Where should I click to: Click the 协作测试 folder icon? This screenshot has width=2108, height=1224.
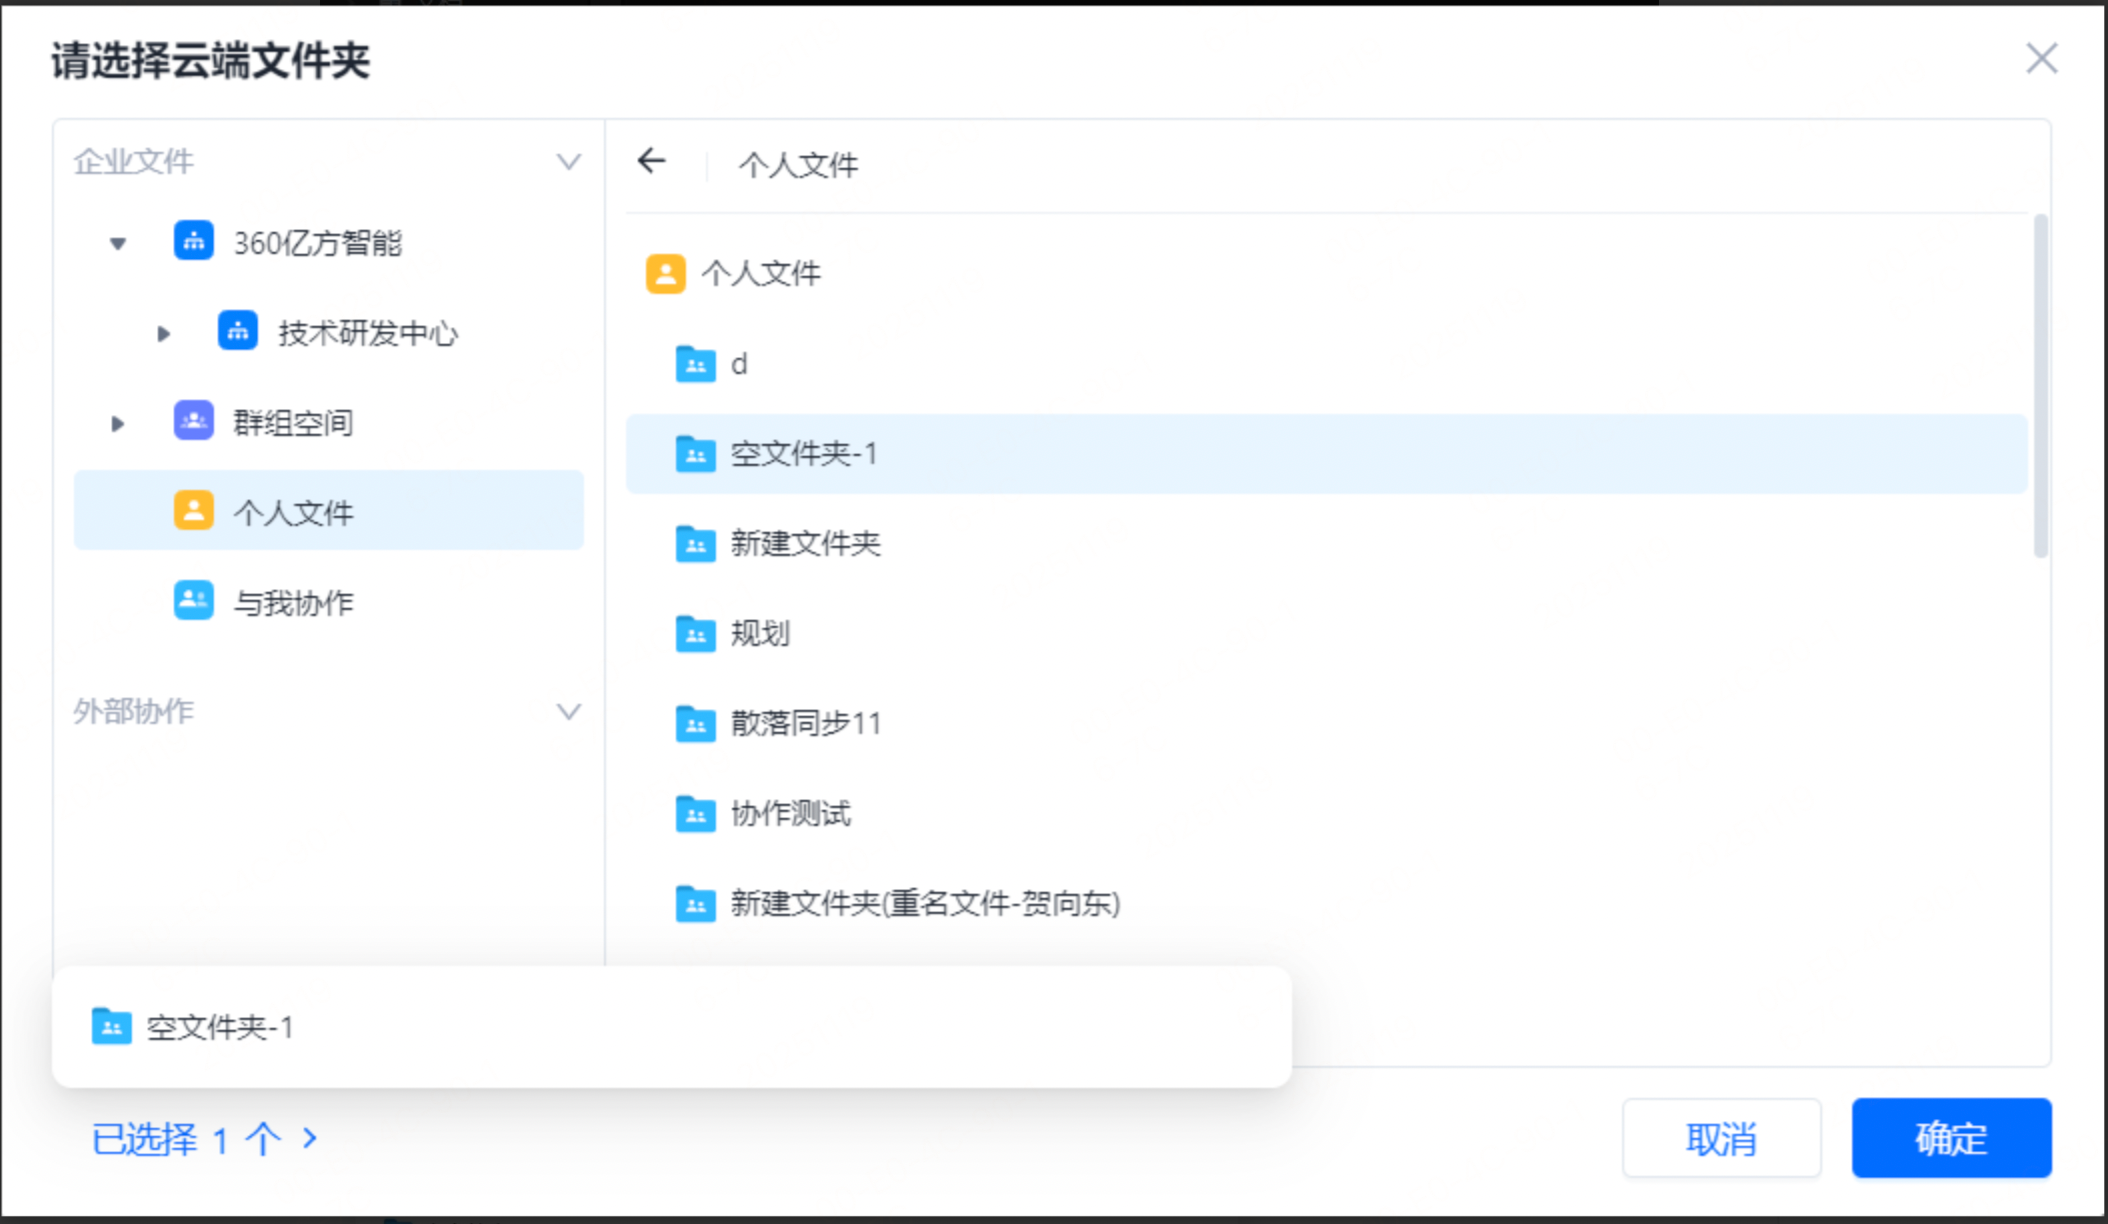click(x=694, y=814)
